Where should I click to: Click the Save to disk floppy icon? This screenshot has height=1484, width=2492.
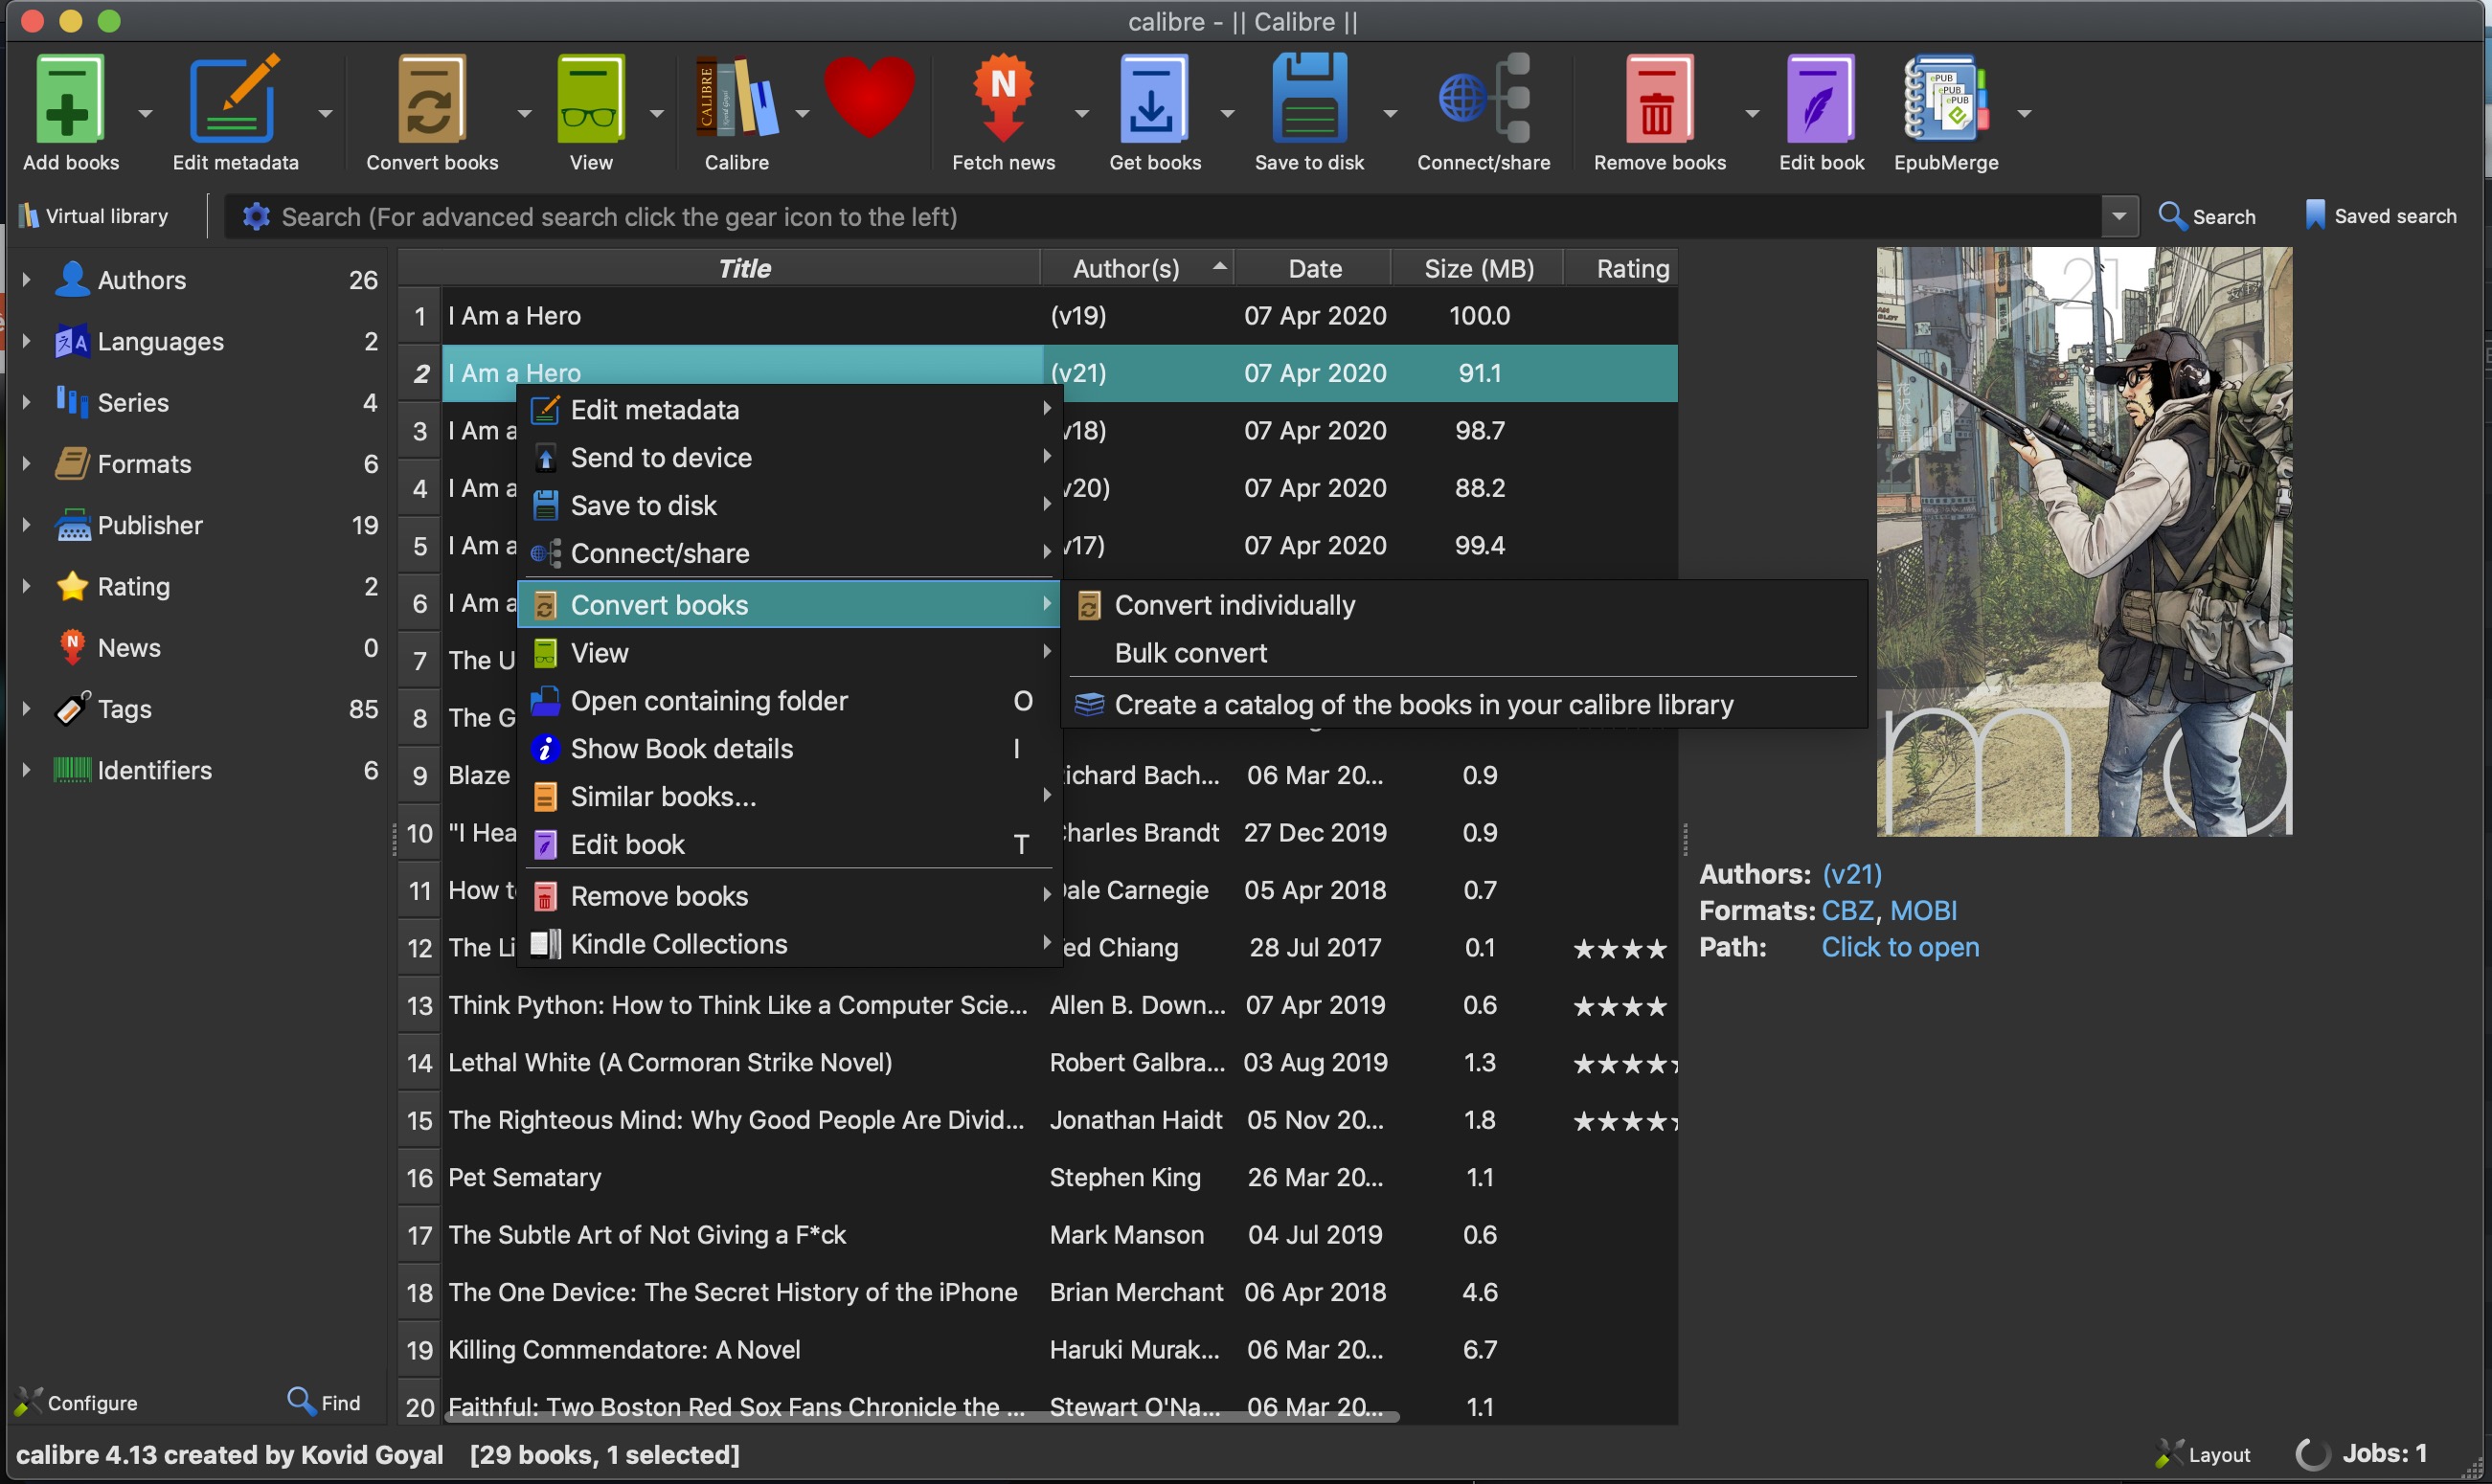click(x=1309, y=99)
